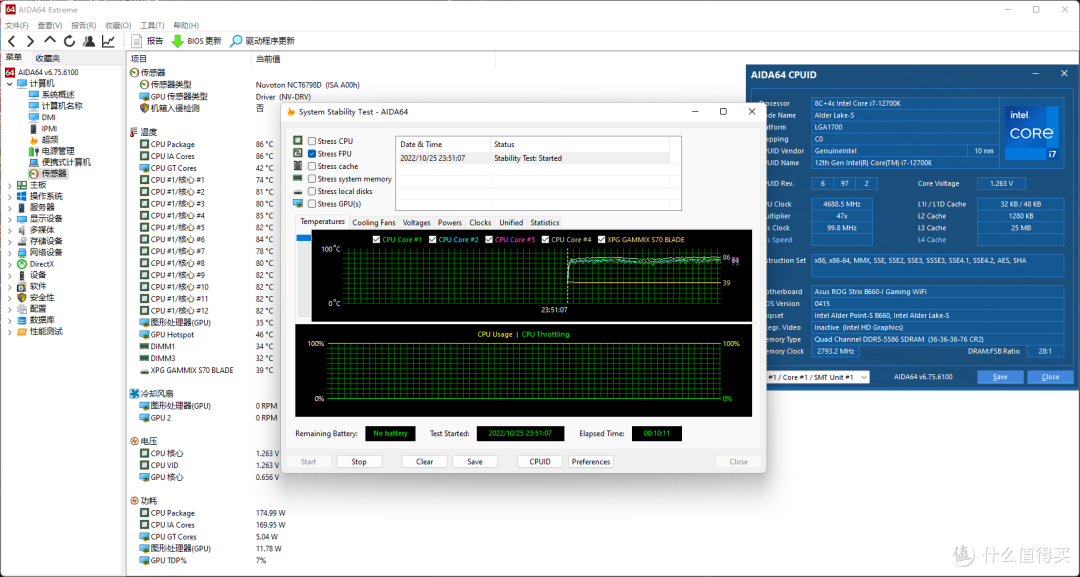Screen dimensions: 1080x577
Task: Click the up navigation arrow icon
Action: [x=50, y=41]
